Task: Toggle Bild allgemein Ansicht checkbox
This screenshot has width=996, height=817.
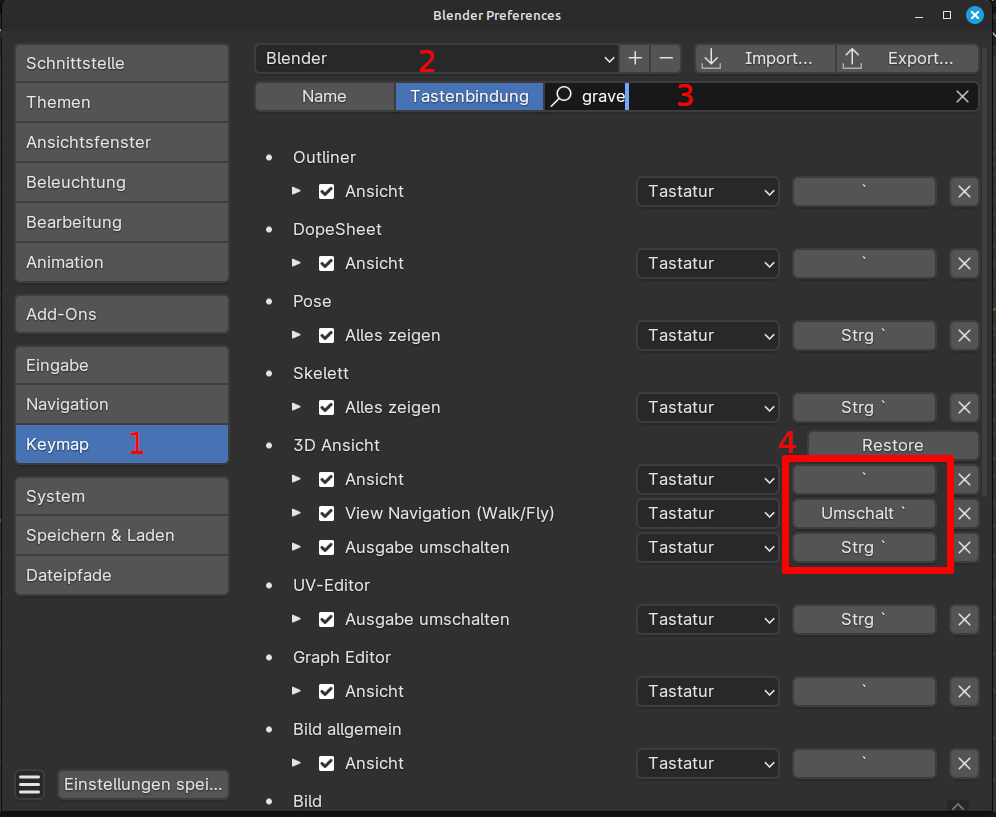Action: pyautogui.click(x=326, y=764)
